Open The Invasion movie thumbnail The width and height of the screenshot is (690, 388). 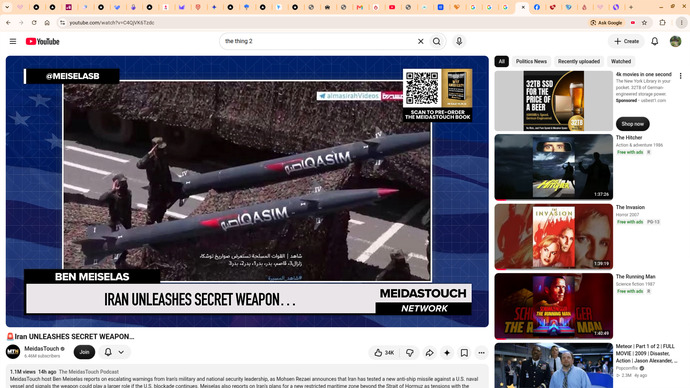[x=554, y=237]
